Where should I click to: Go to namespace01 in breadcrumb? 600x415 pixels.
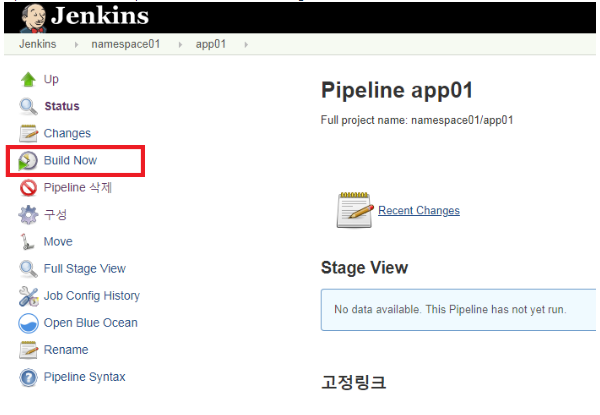click(126, 44)
